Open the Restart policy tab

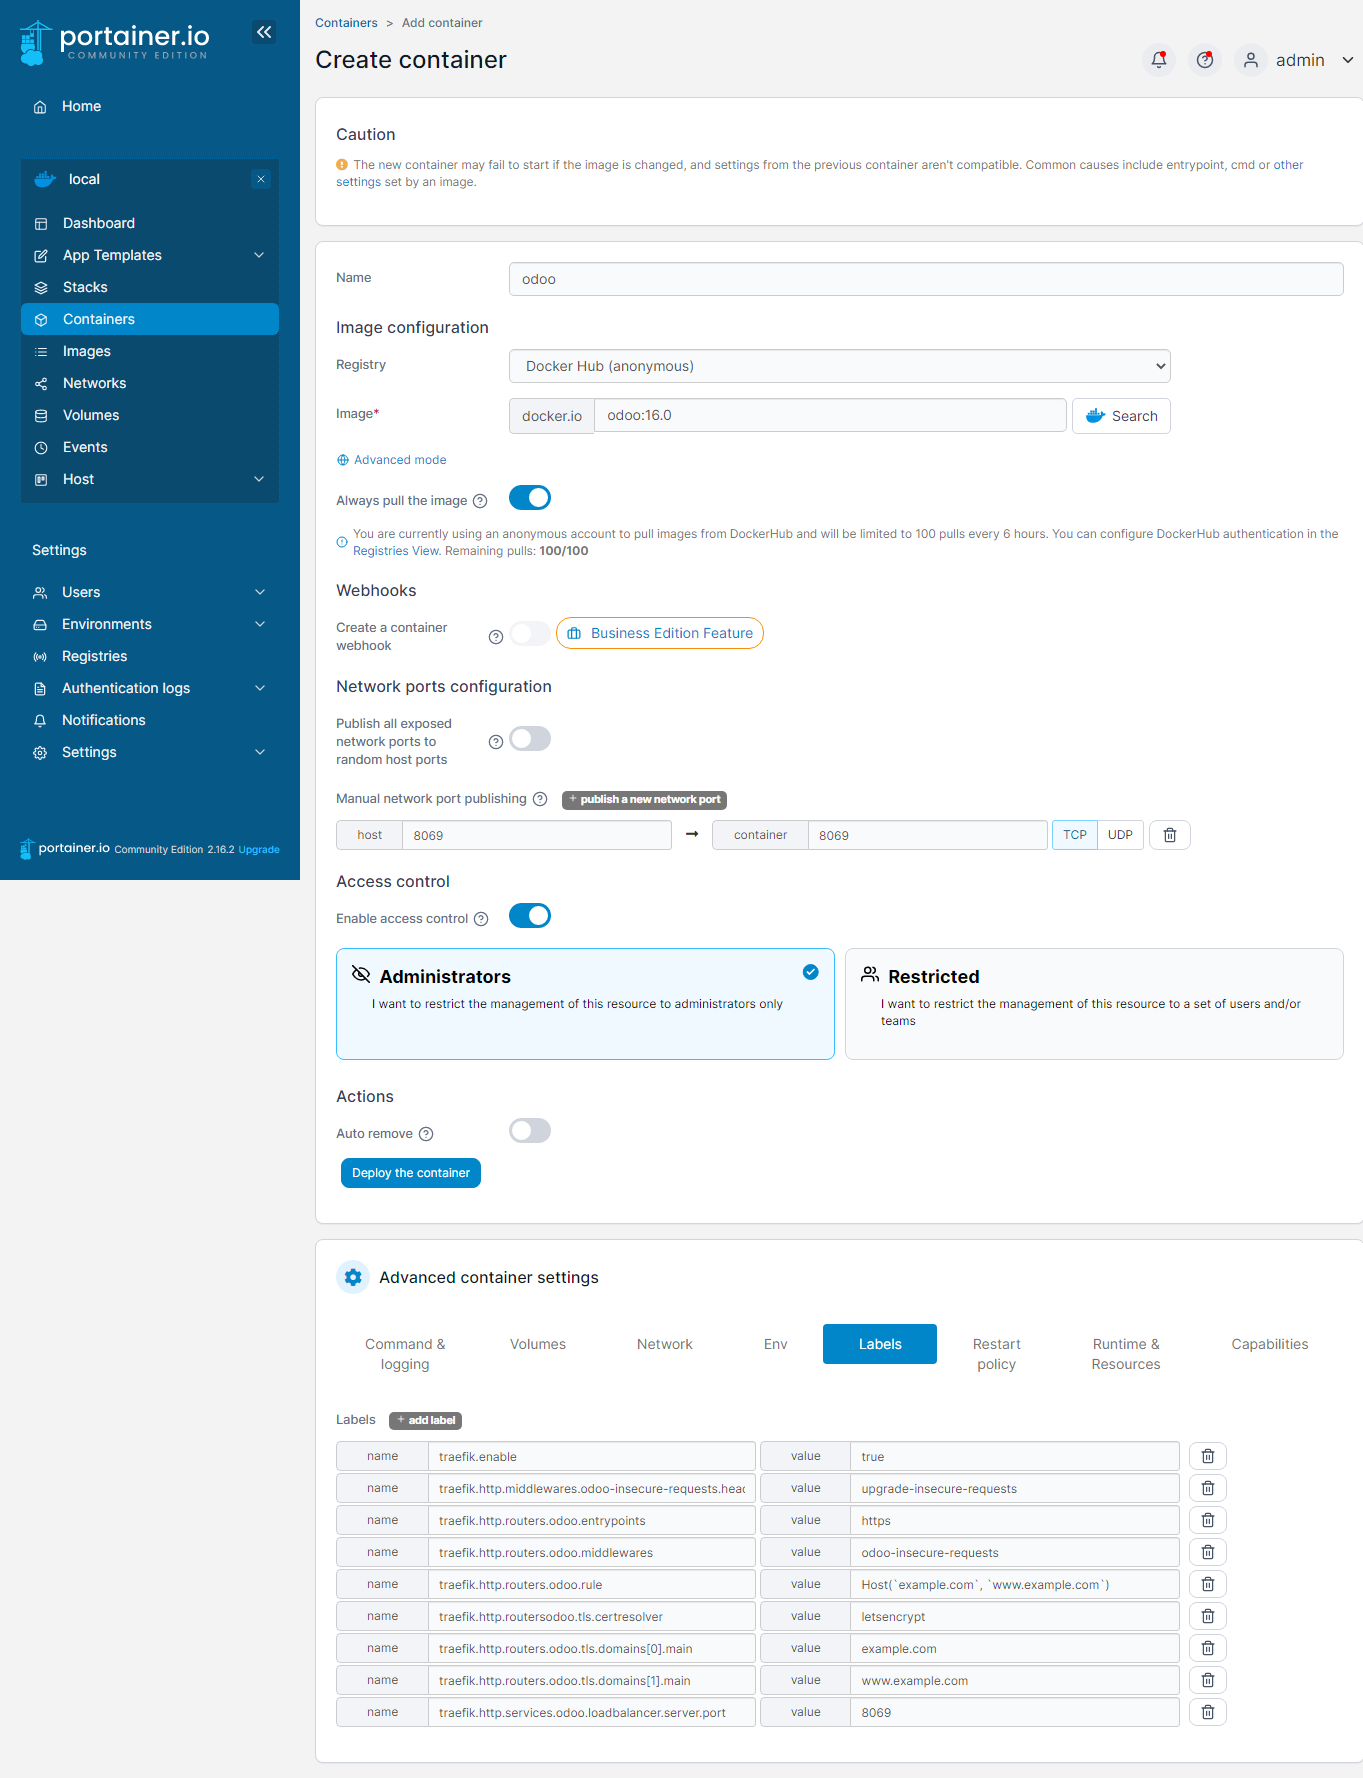click(x=996, y=1354)
